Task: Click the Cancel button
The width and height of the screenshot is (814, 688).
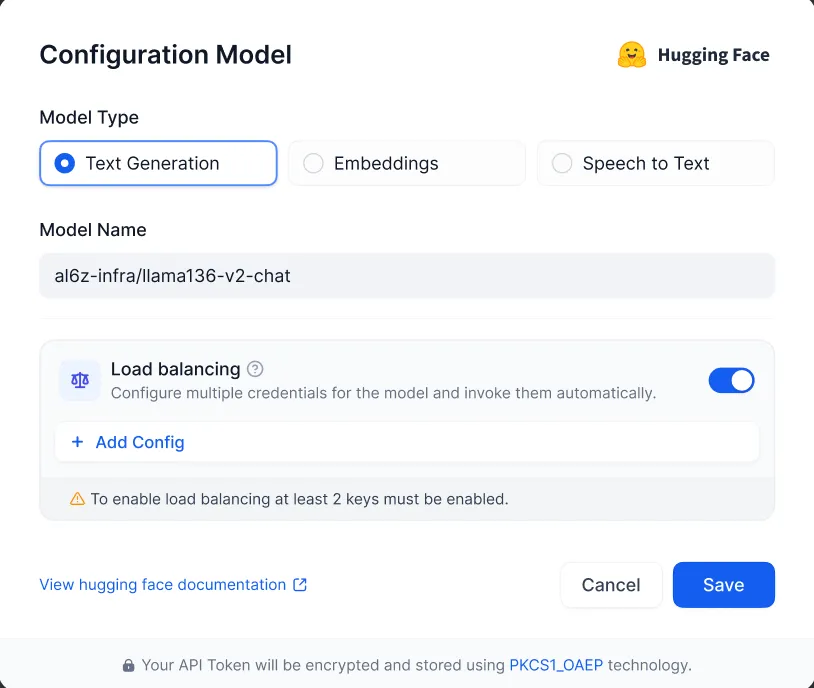Action: pos(611,585)
